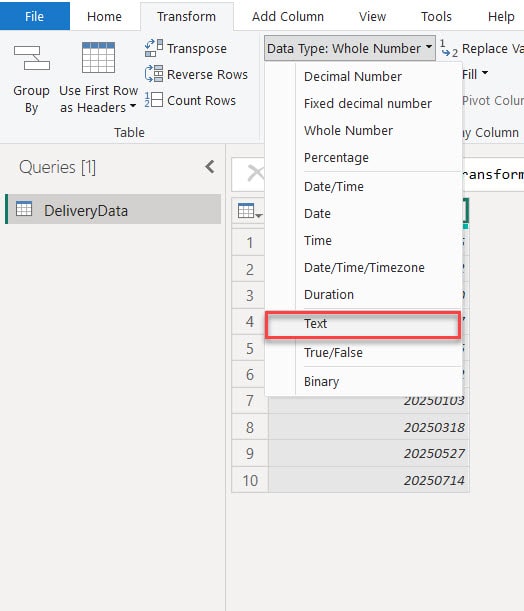Screen dimensions: 524x611
Task: Cancel formula with the X button
Action: (255, 173)
